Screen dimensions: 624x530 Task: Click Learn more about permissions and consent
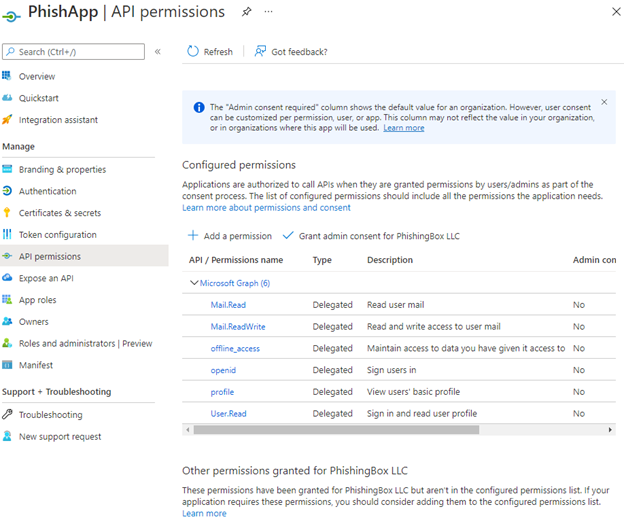pos(266,207)
